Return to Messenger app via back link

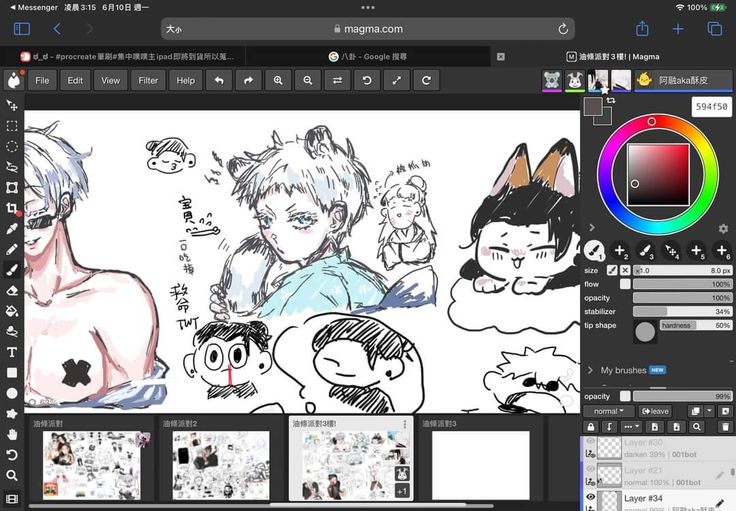tap(34, 8)
